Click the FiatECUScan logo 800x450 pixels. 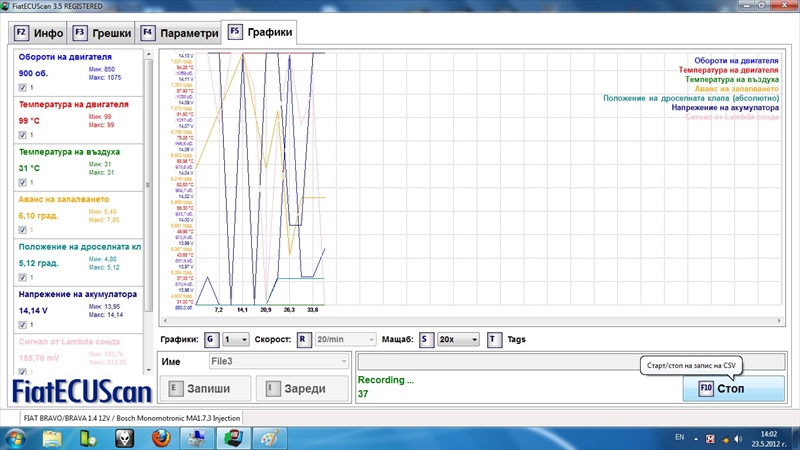81,387
